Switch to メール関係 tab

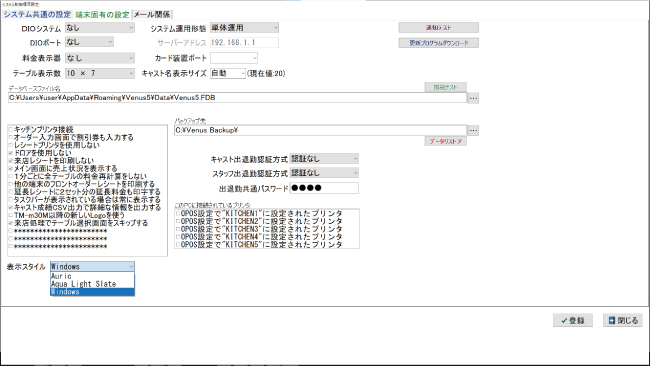(x=152, y=15)
